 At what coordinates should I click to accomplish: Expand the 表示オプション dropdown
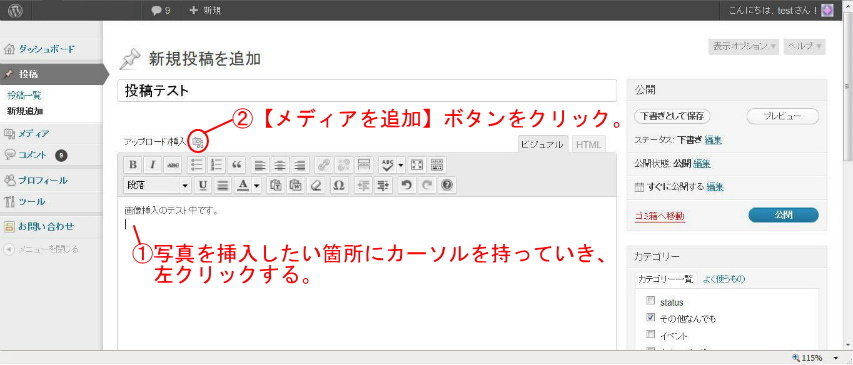744,46
